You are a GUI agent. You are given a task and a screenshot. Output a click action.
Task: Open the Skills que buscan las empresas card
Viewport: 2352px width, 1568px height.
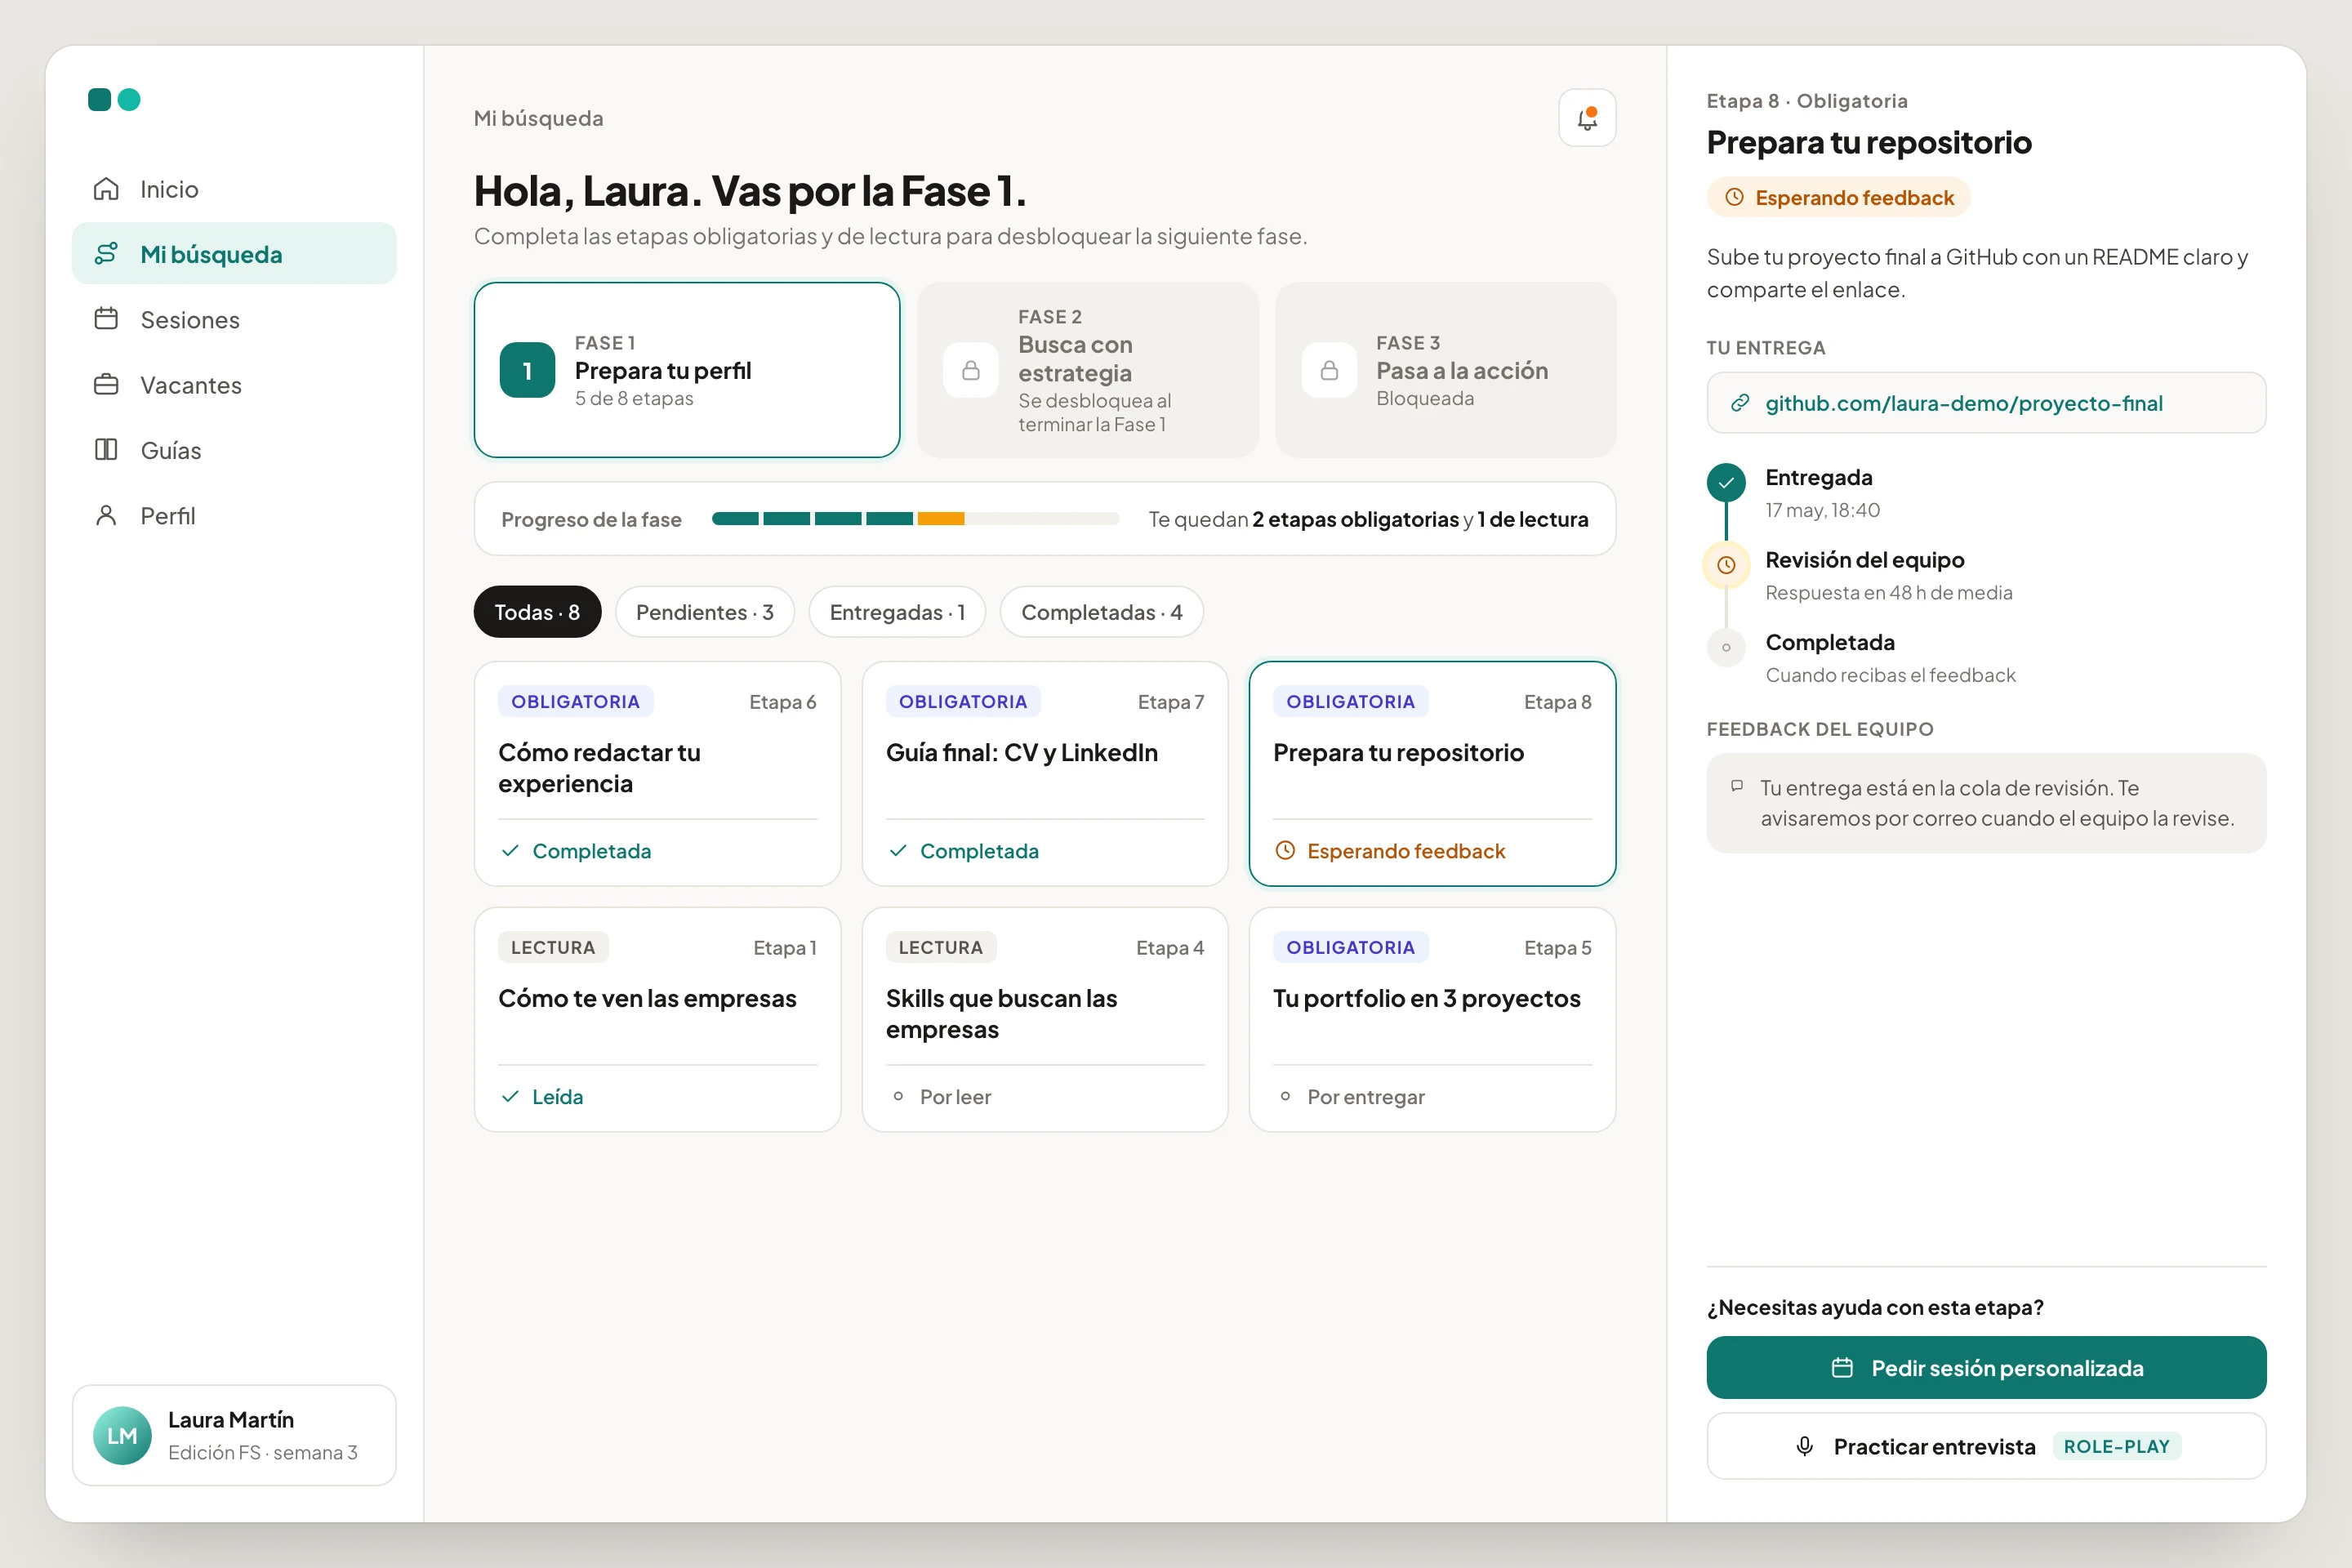coord(1044,1020)
